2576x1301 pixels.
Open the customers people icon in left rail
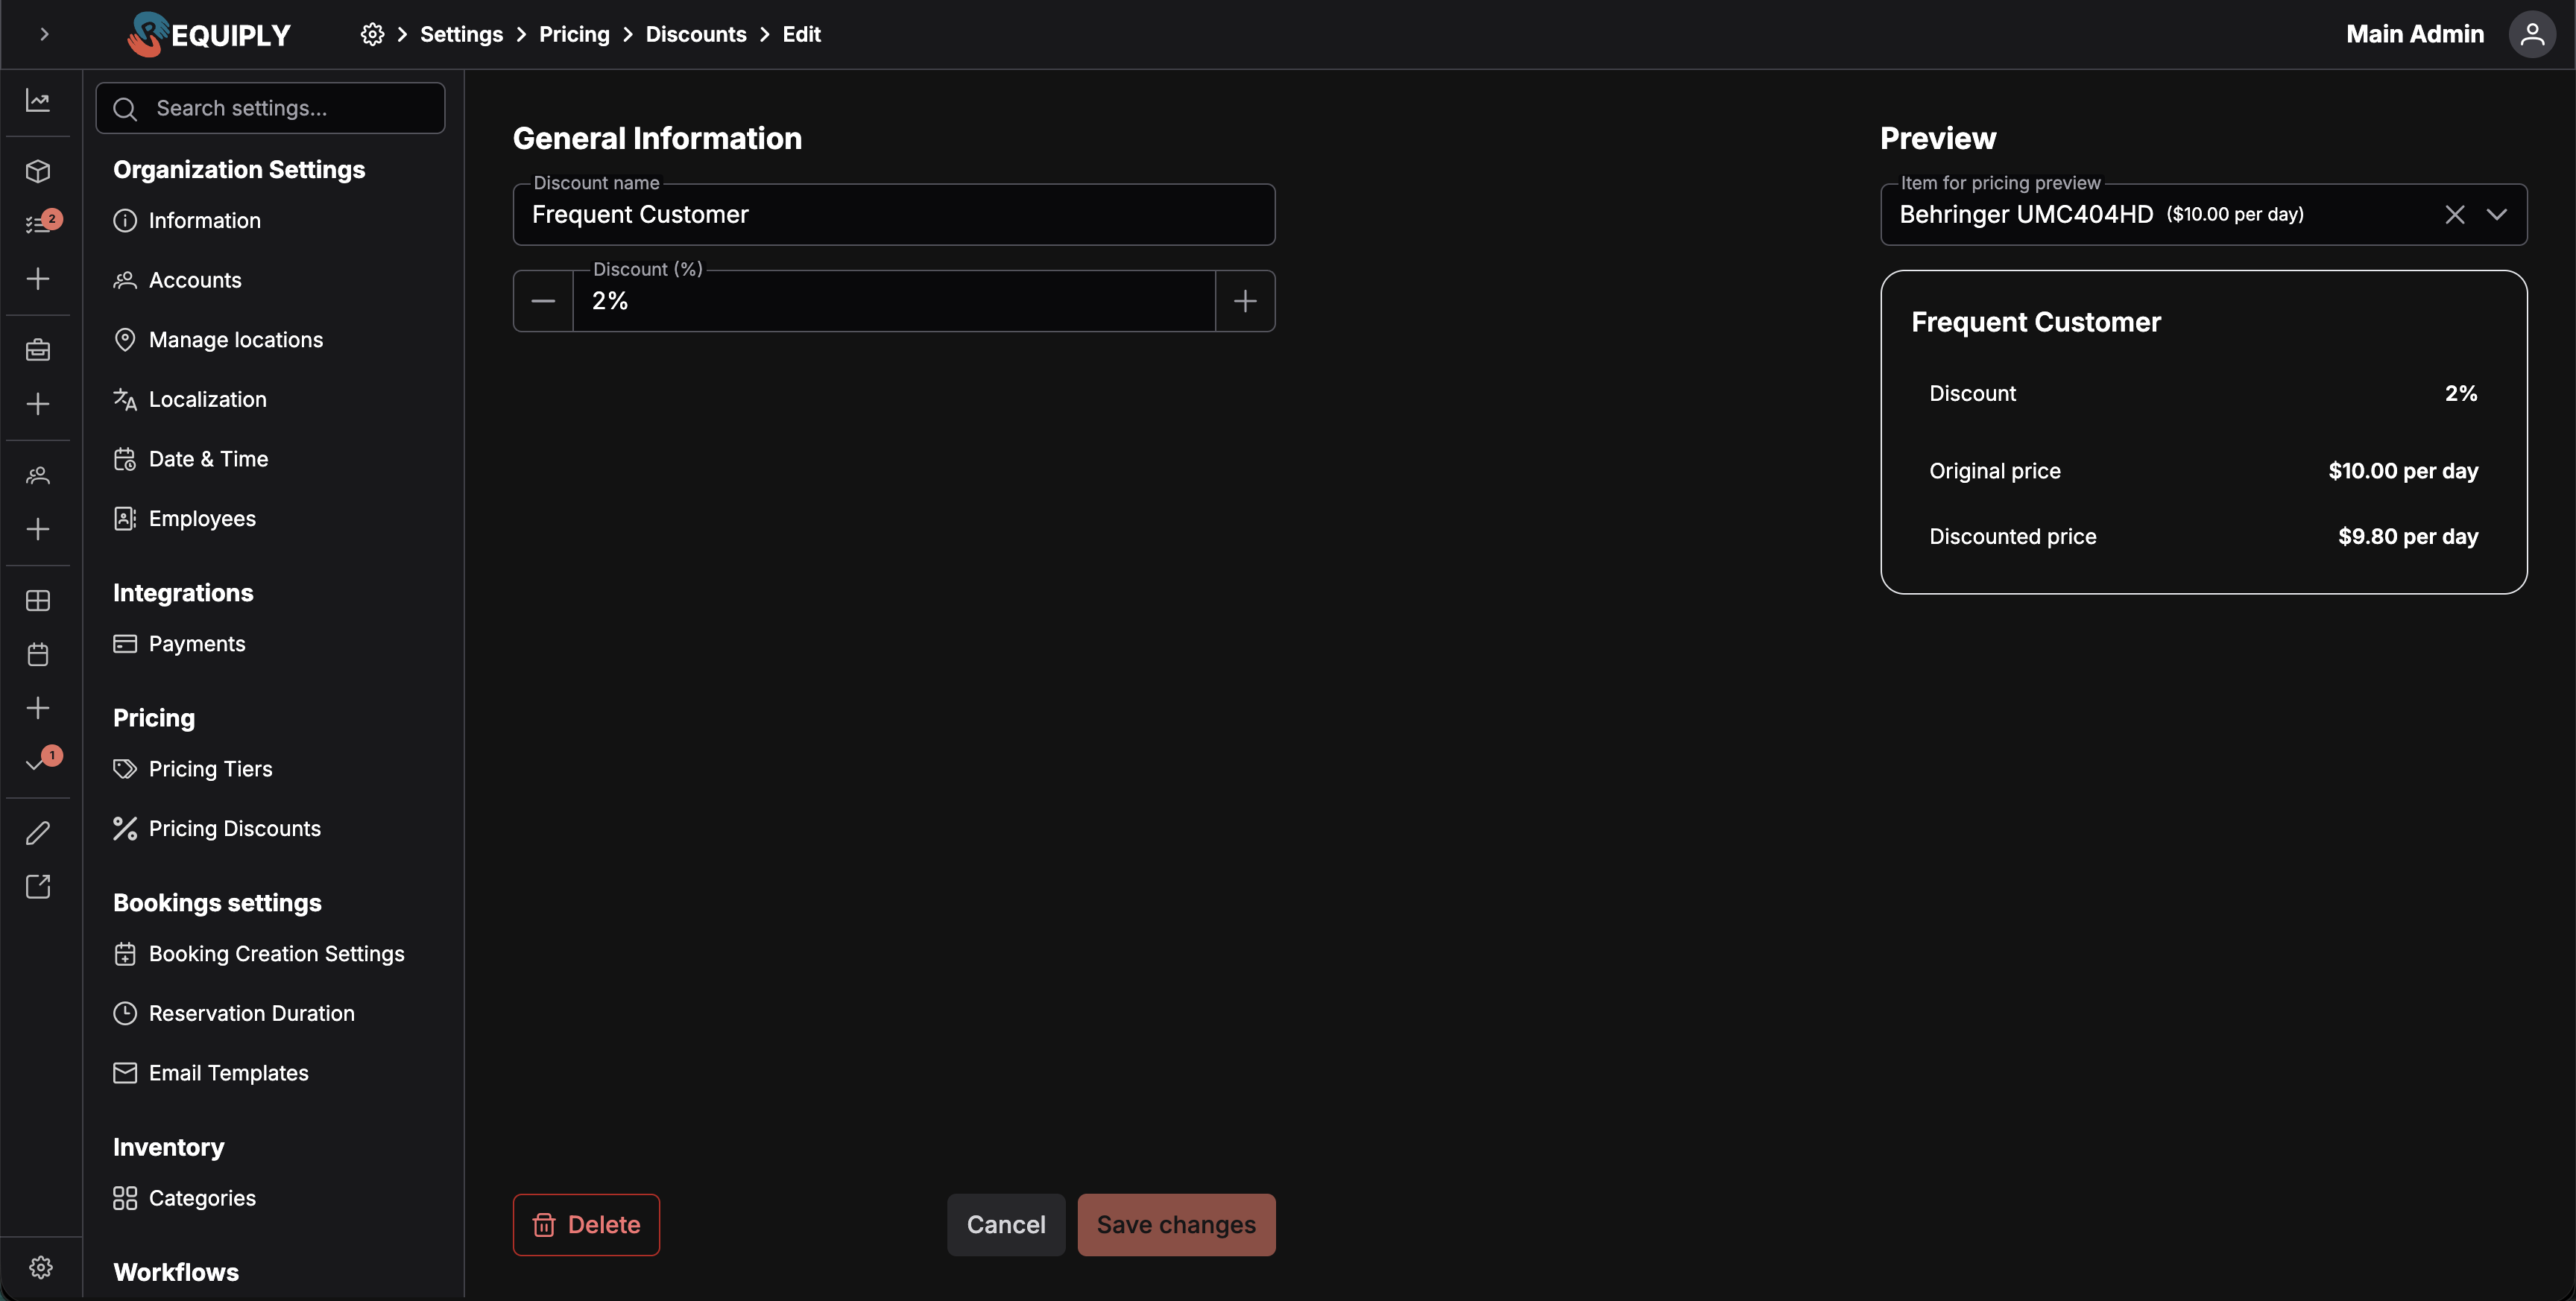point(38,475)
